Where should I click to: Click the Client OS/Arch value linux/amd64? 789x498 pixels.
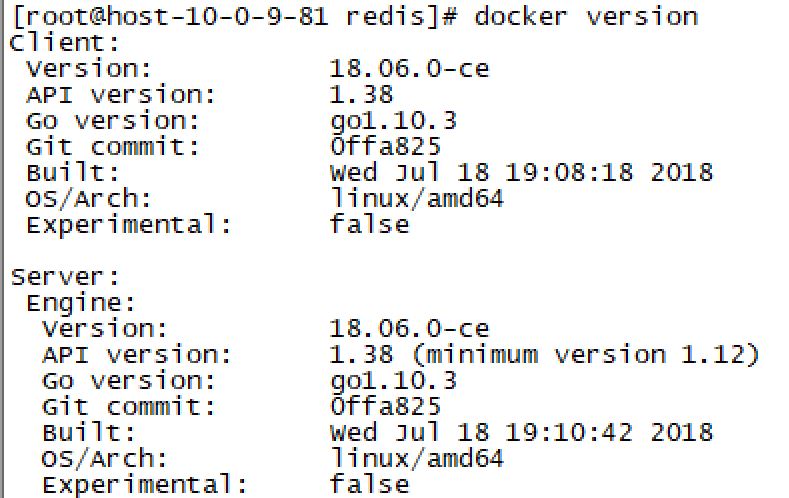point(417,198)
